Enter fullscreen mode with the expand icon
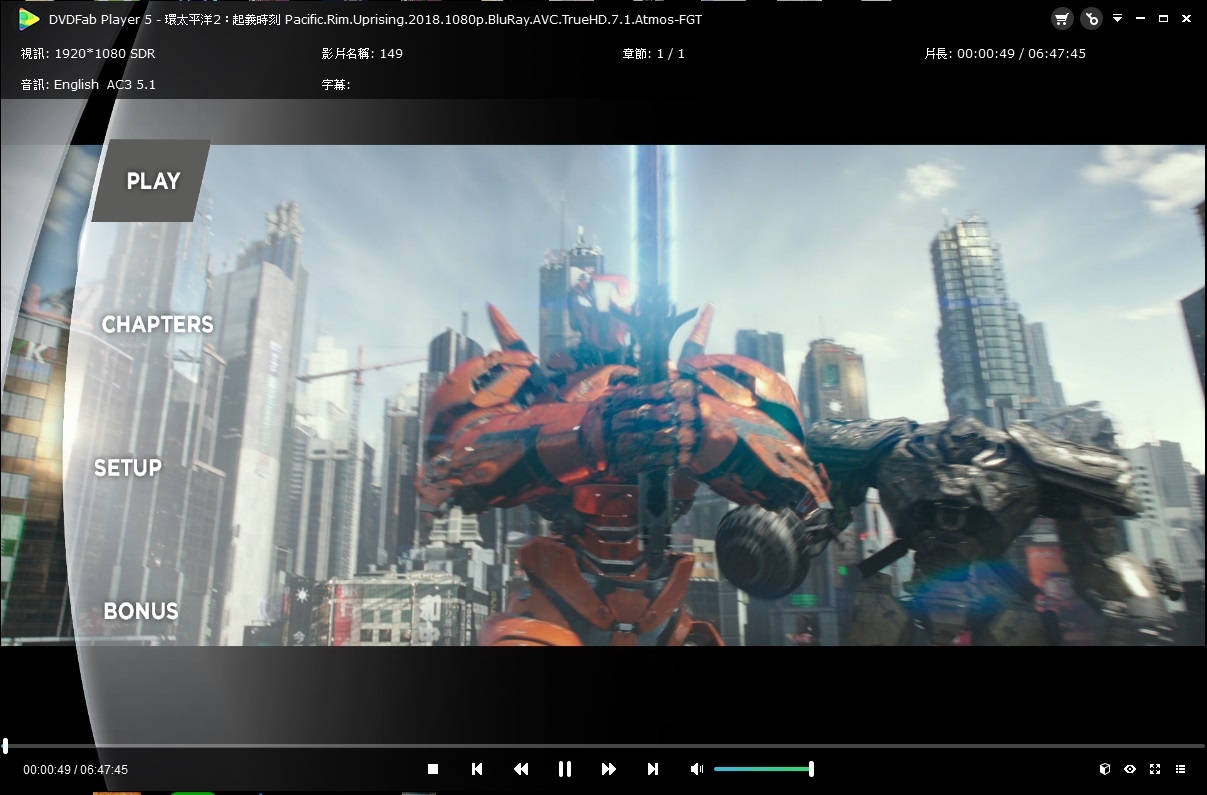 click(1155, 769)
